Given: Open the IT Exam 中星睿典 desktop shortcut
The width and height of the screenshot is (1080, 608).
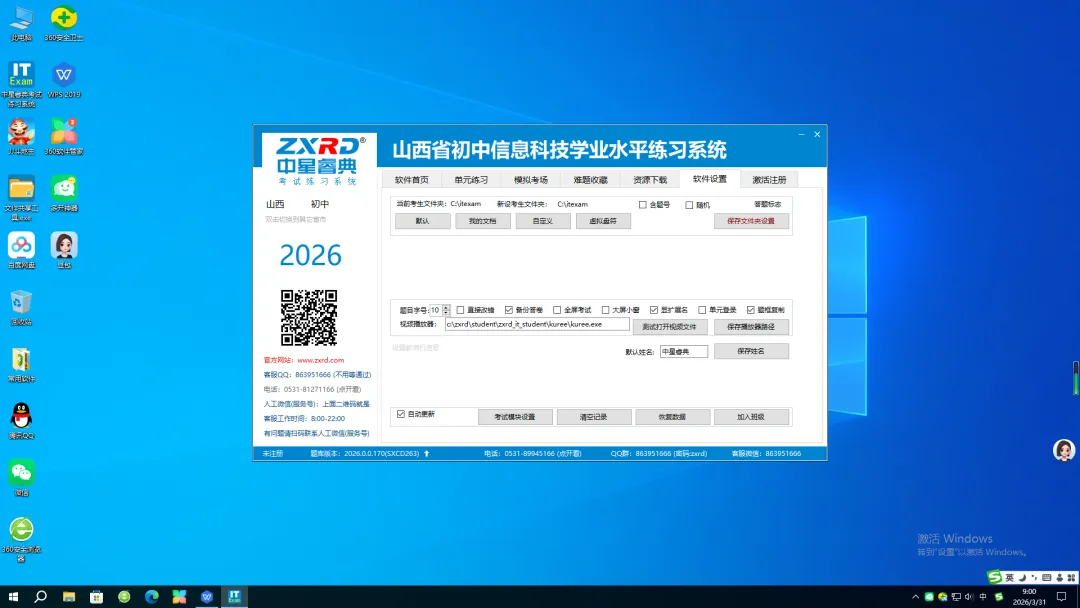Looking at the screenshot, I should (21, 84).
